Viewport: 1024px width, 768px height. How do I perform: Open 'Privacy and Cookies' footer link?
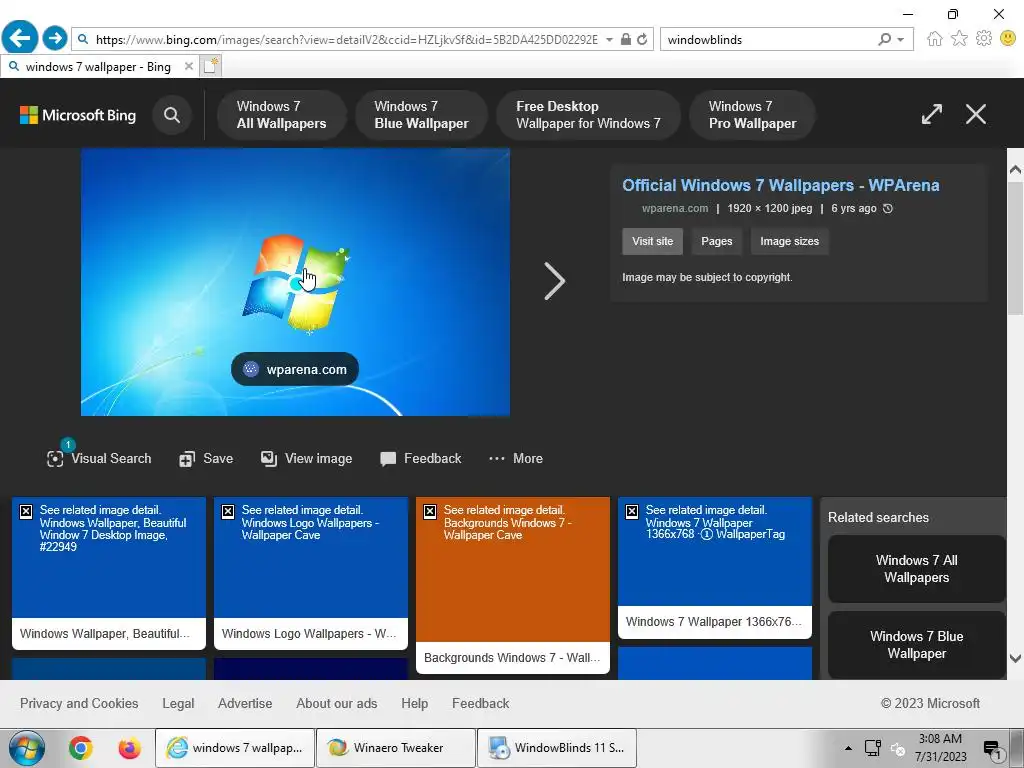79,703
